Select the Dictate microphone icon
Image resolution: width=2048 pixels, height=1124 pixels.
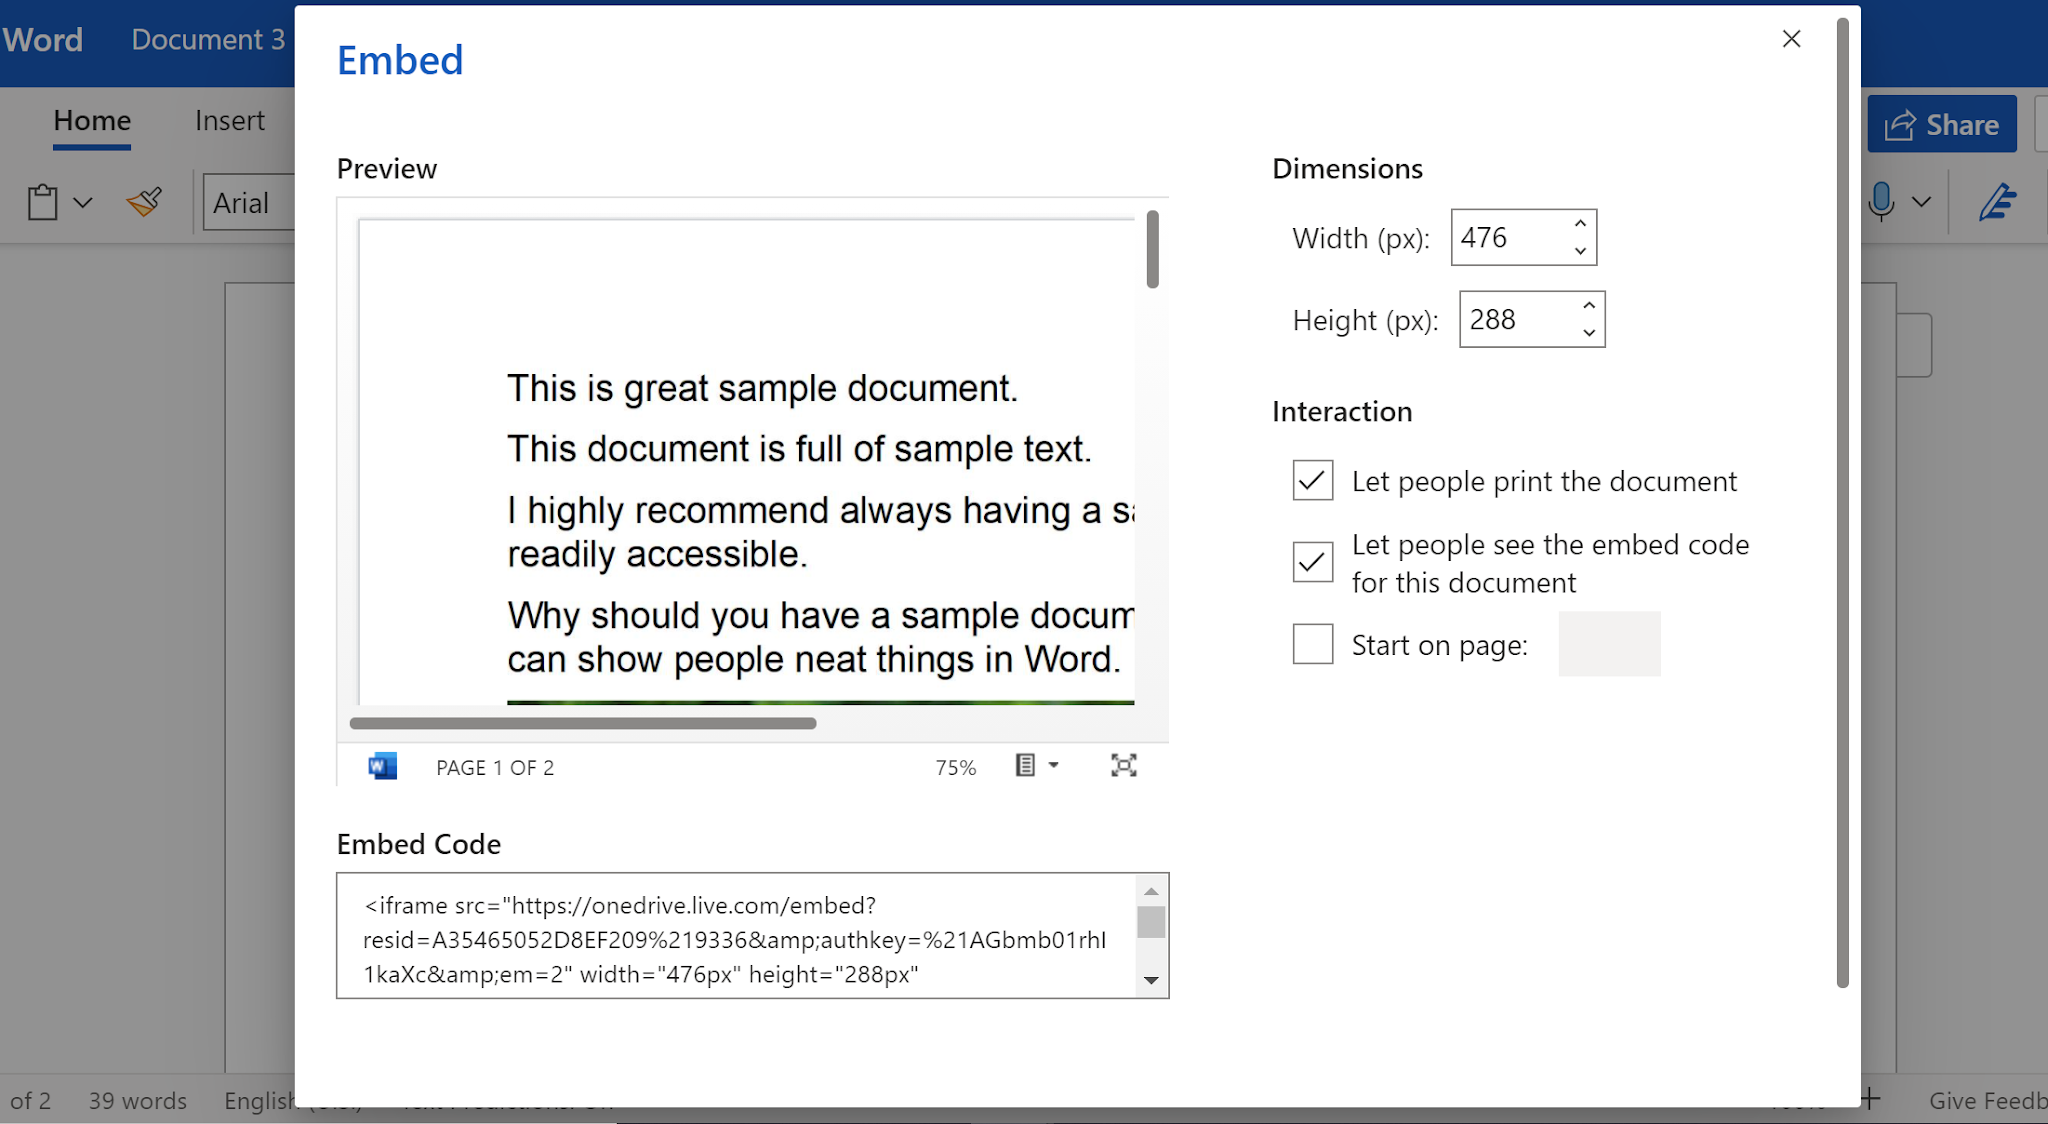pos(1880,202)
